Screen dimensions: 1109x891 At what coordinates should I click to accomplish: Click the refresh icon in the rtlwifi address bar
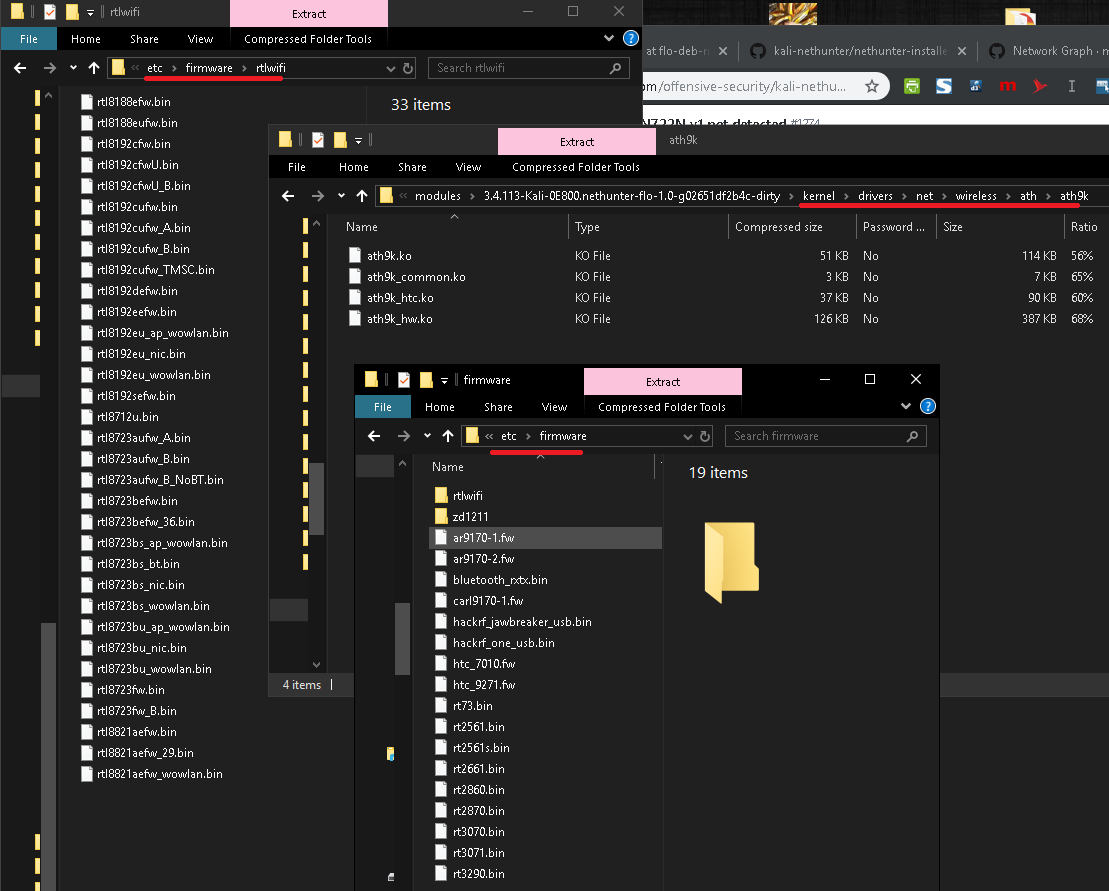pos(408,68)
